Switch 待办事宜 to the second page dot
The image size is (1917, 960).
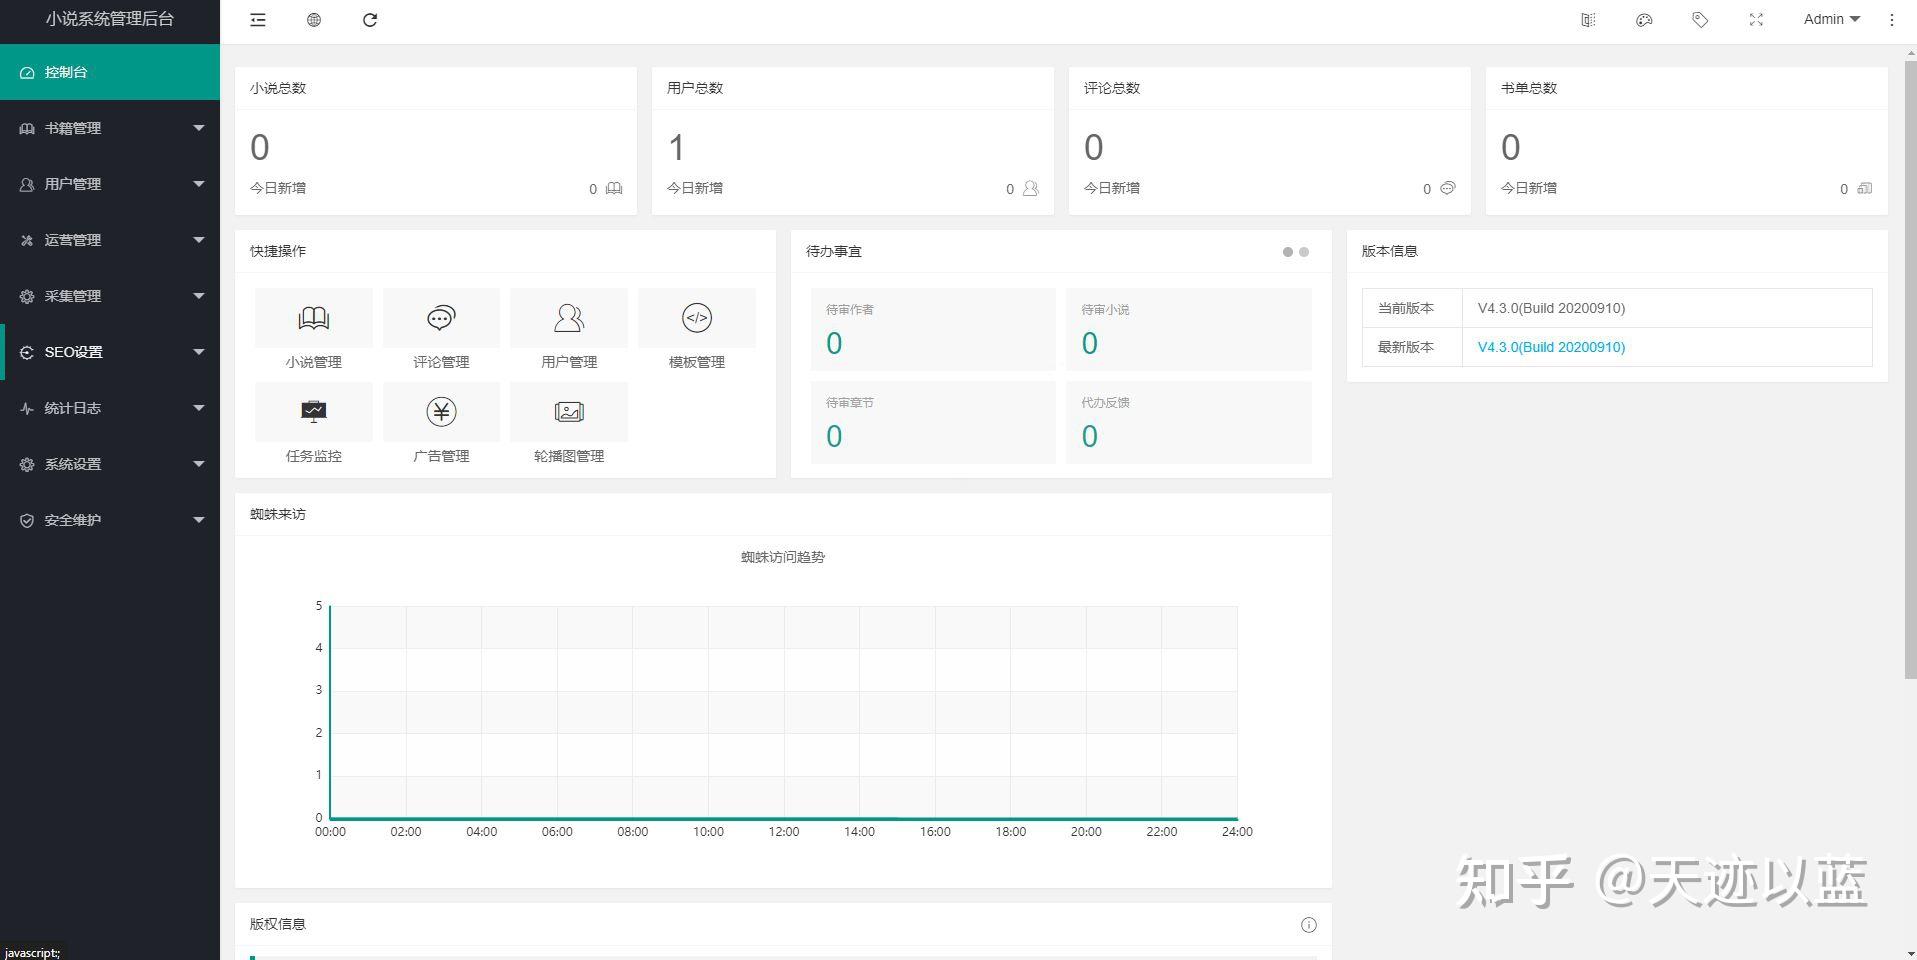(x=1302, y=253)
